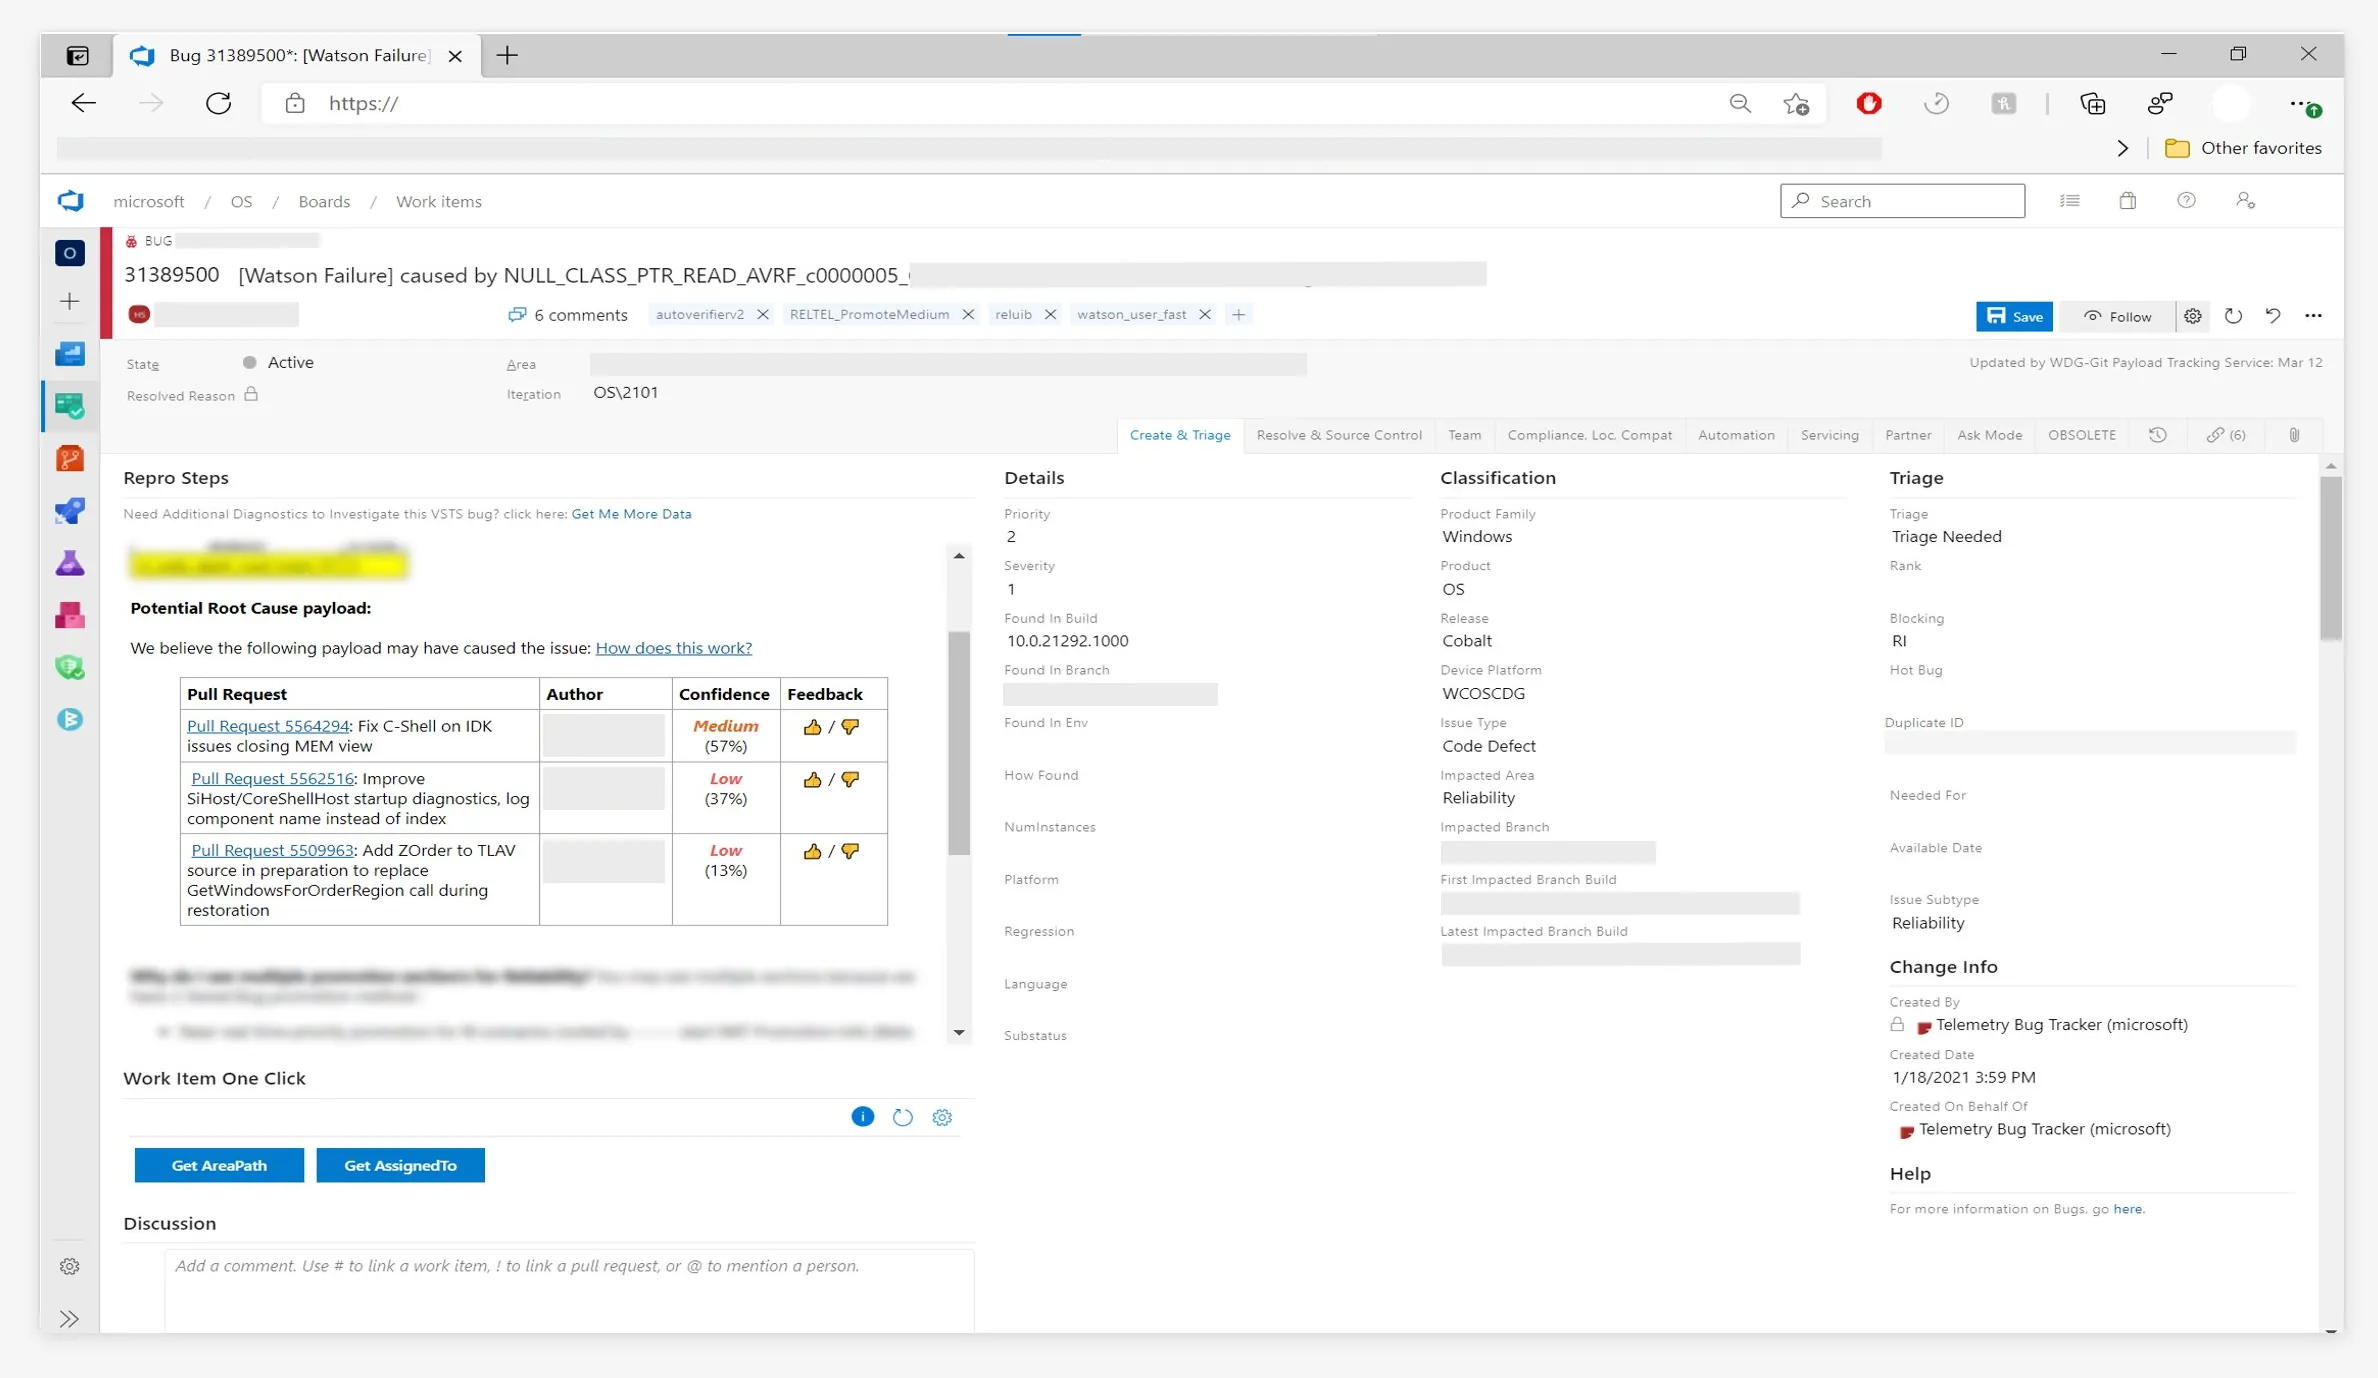Remove the reluib tag
Viewport: 2378px width, 1378px height.
pos(1050,314)
